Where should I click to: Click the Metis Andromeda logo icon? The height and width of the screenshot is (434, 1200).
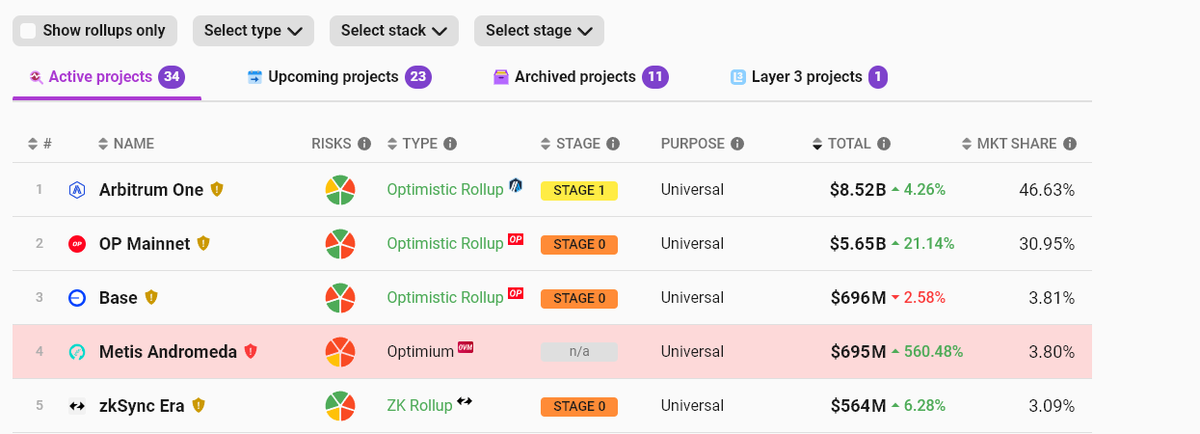pos(77,352)
